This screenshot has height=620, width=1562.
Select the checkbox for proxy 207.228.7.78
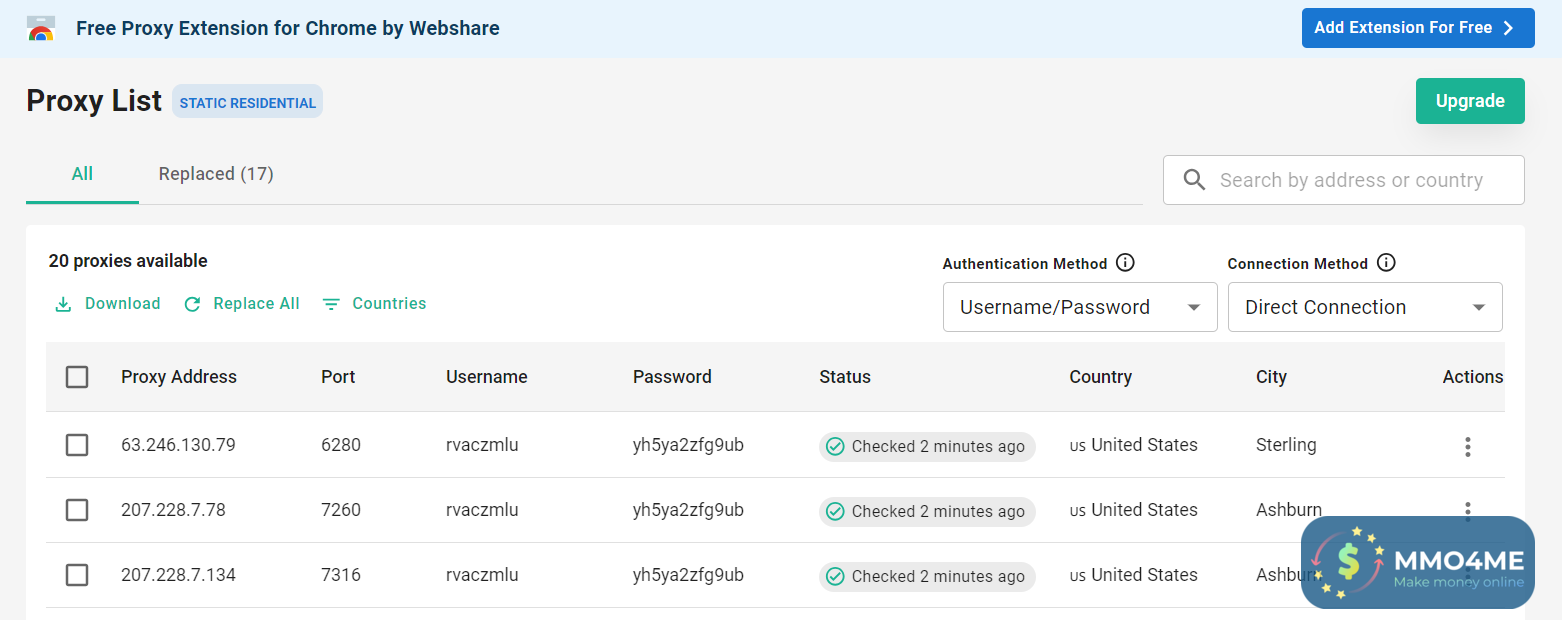(77, 510)
